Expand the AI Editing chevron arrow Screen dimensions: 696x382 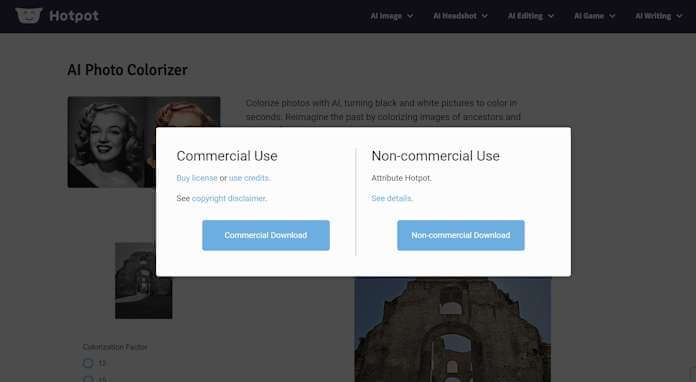click(x=551, y=16)
